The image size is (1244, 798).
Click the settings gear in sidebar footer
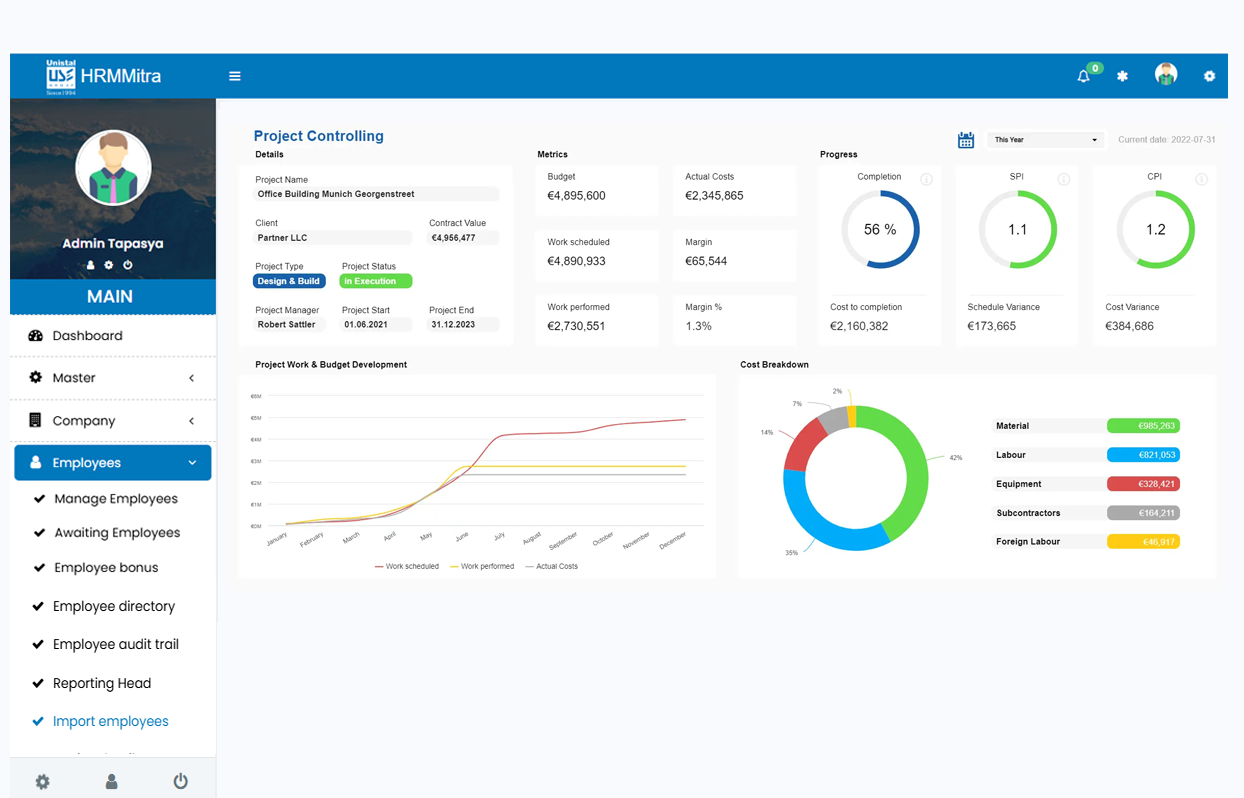[x=42, y=782]
